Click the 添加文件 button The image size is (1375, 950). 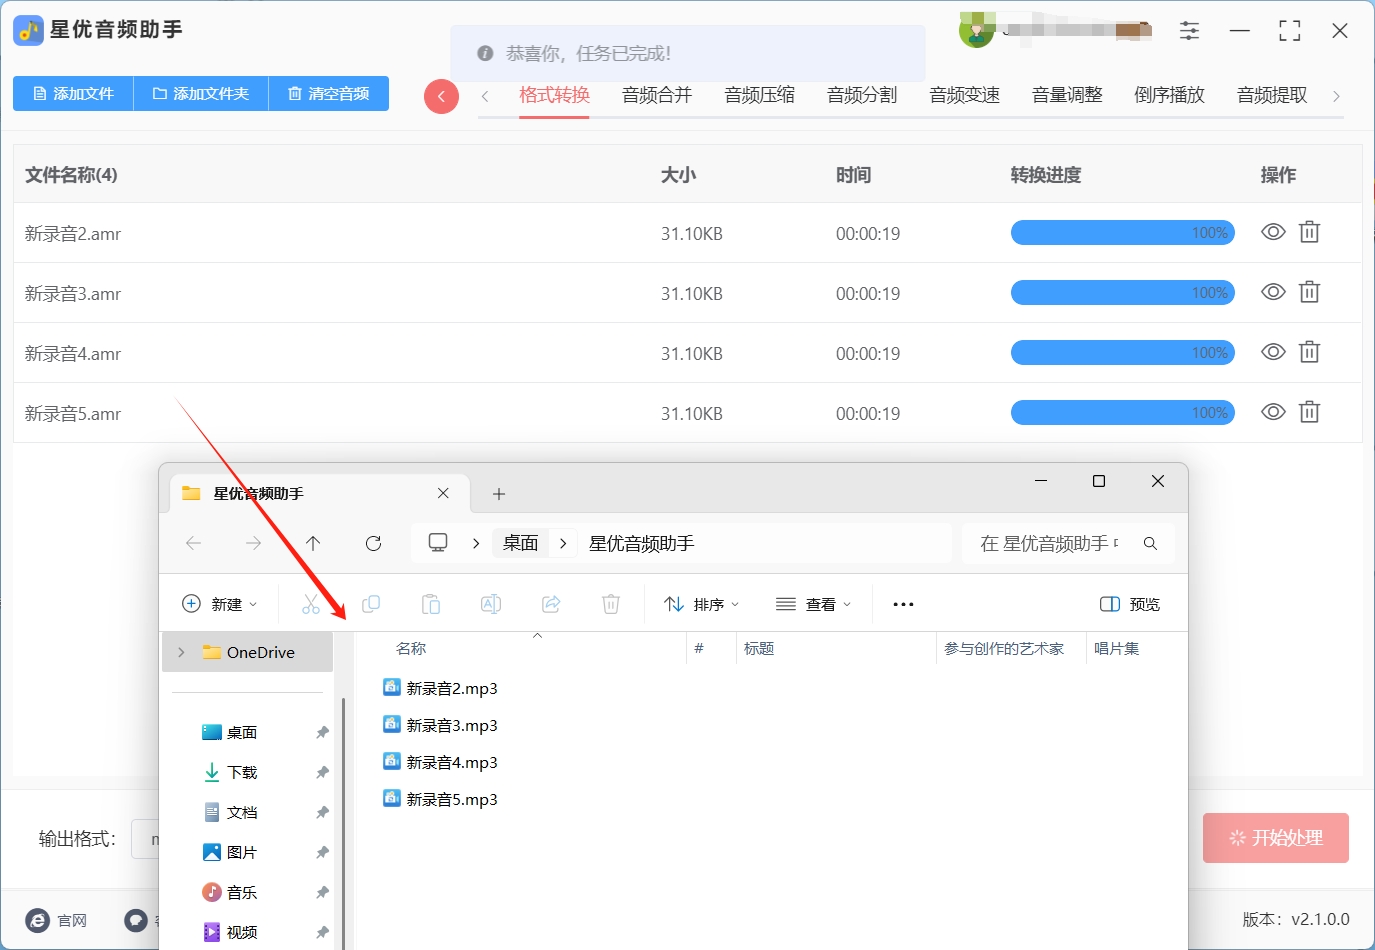point(73,94)
